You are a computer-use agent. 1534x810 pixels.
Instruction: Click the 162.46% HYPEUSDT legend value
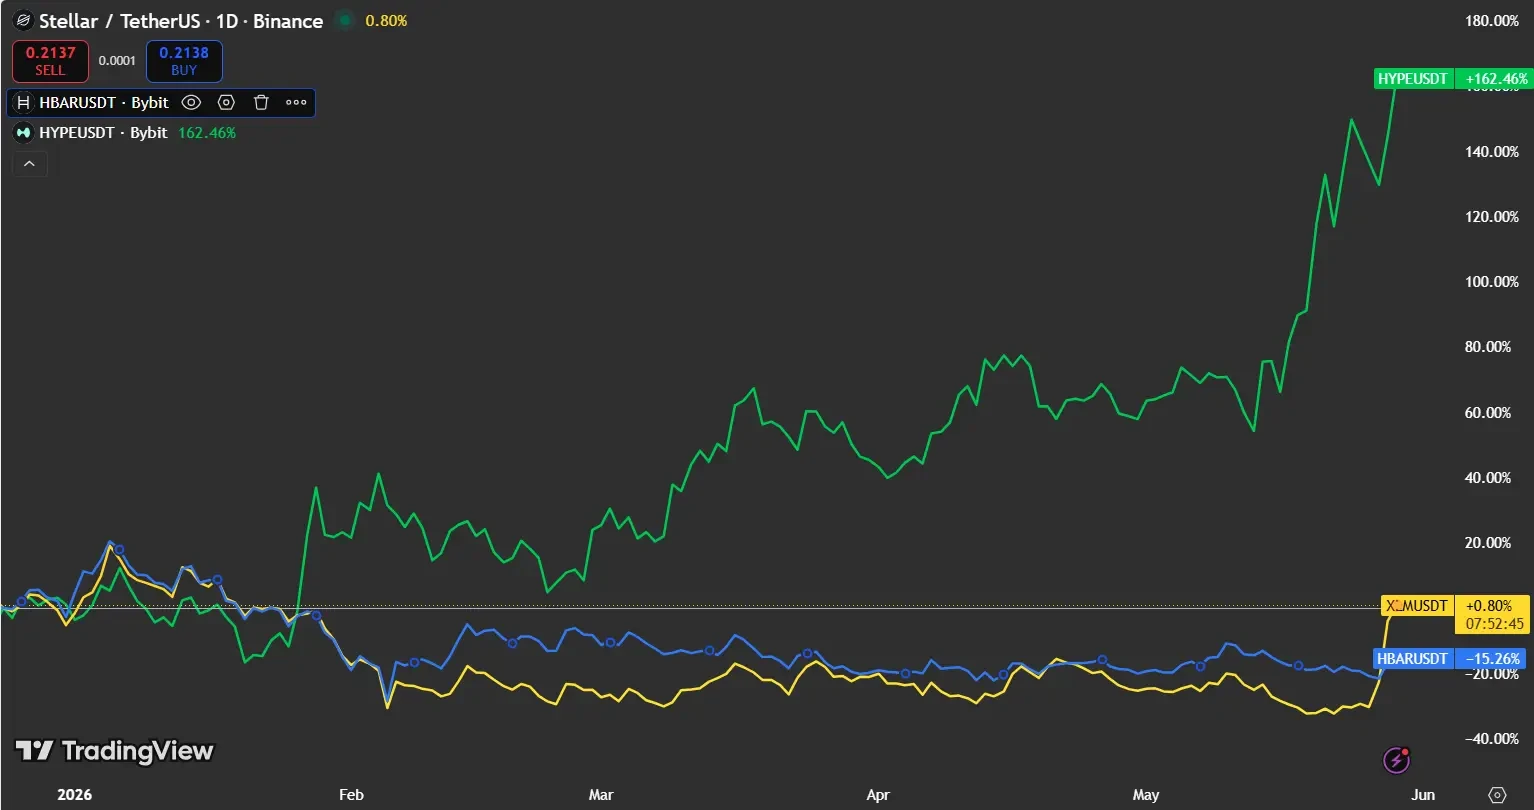[207, 132]
